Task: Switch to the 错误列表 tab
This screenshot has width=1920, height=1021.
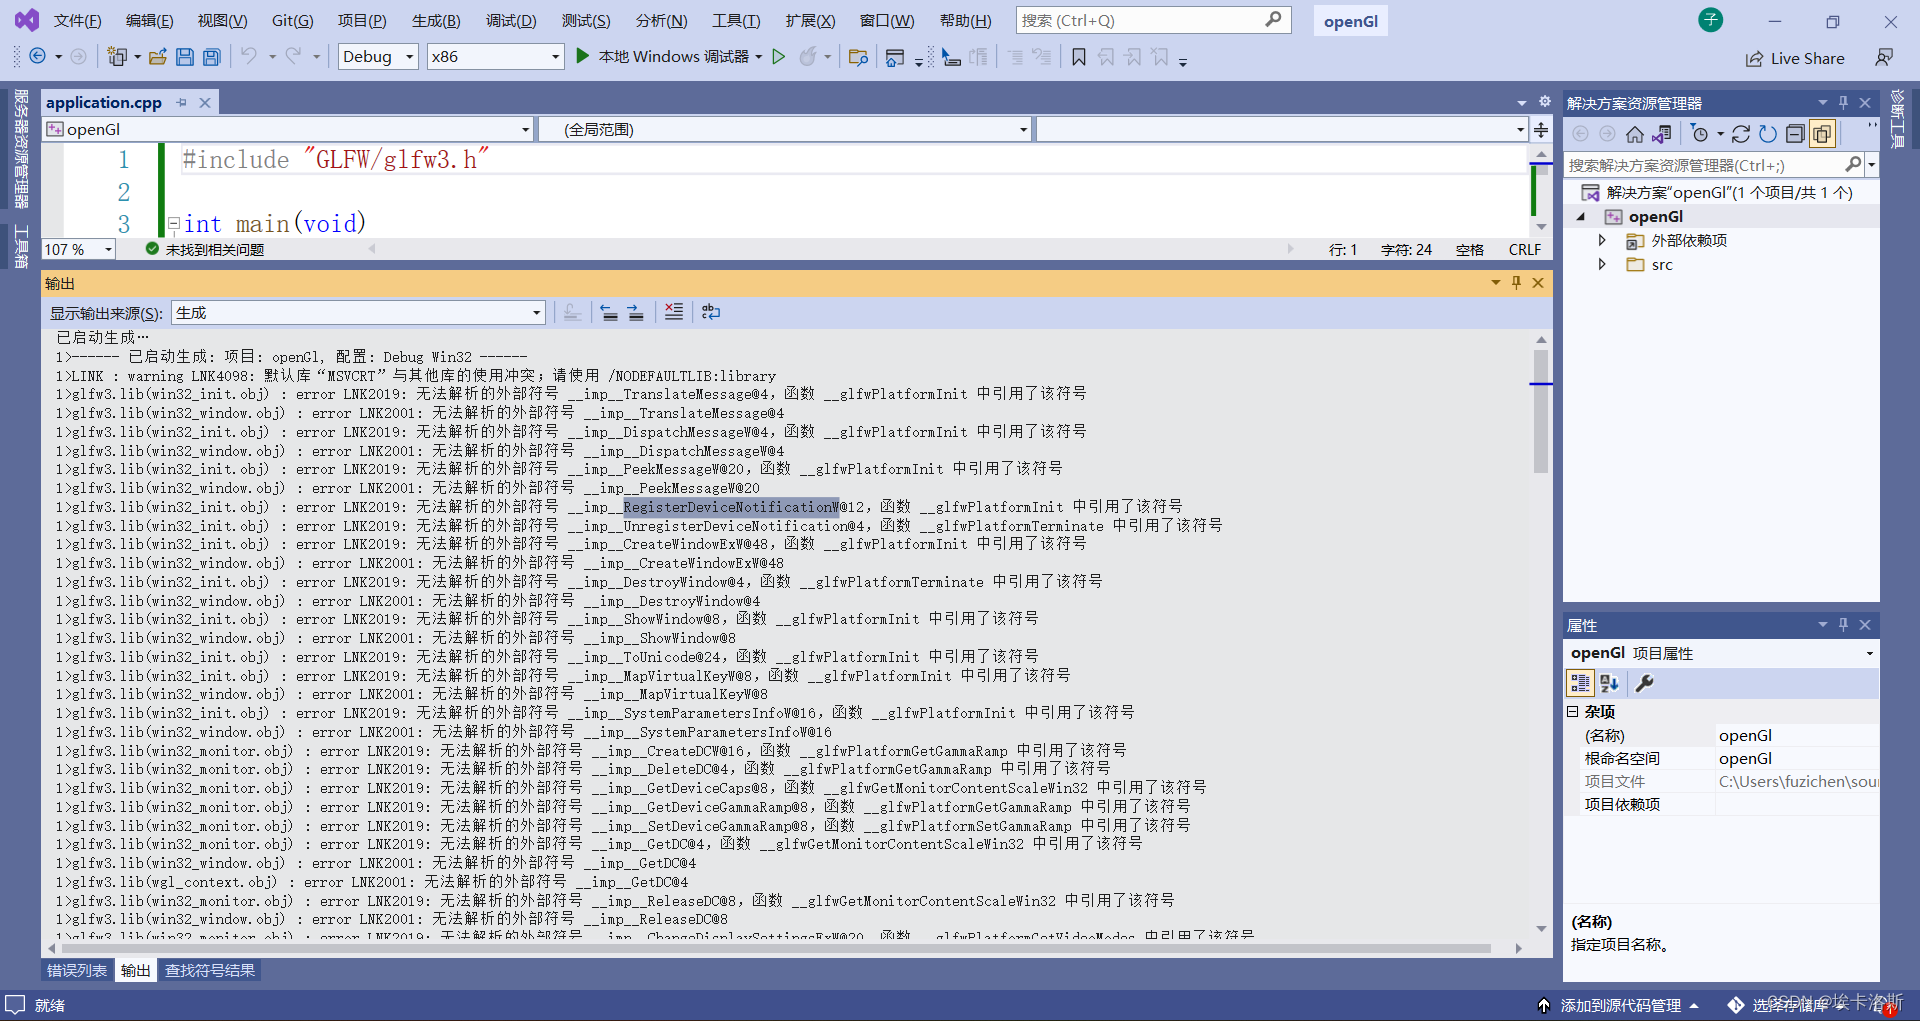Action: [x=77, y=970]
